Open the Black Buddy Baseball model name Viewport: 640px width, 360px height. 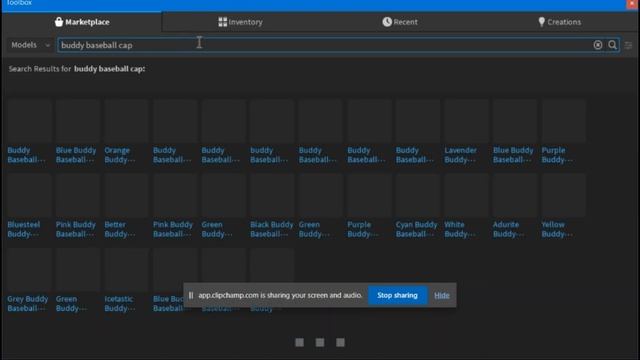click(x=271, y=229)
